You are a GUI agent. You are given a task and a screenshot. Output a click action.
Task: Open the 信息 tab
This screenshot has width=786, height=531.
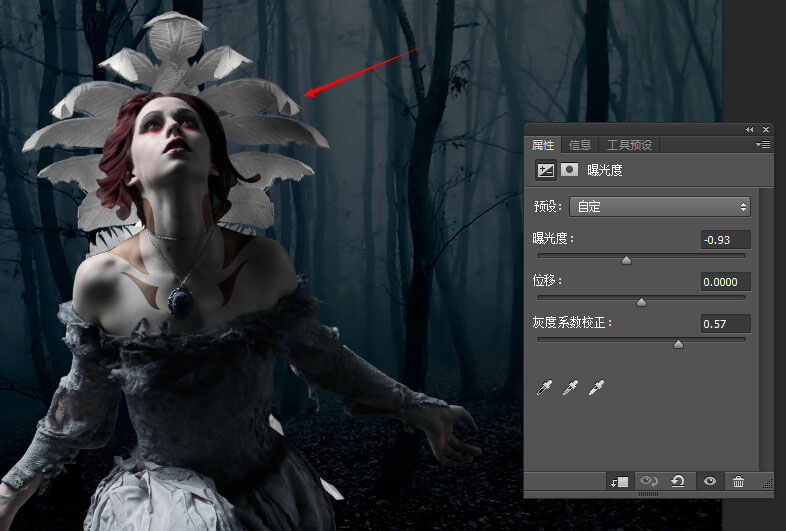(580, 145)
